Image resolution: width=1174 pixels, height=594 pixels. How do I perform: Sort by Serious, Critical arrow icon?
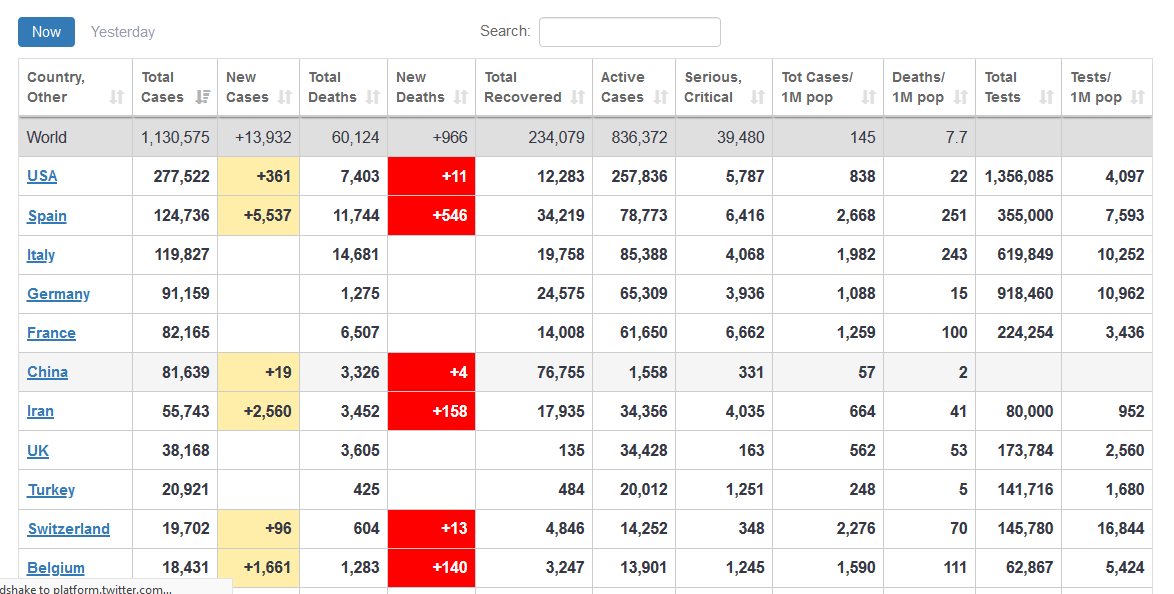pos(757,97)
